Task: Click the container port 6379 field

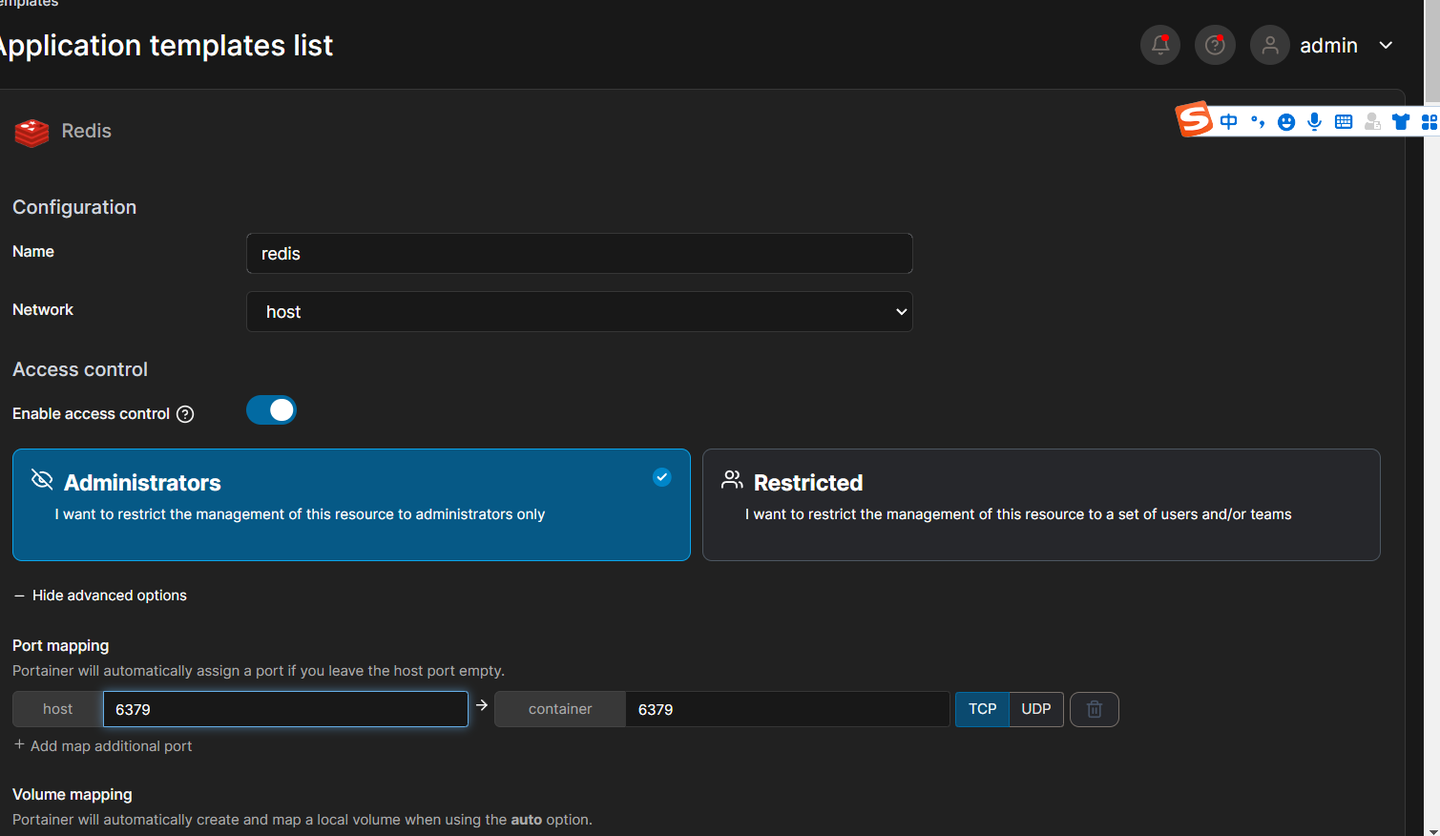Action: click(x=786, y=709)
